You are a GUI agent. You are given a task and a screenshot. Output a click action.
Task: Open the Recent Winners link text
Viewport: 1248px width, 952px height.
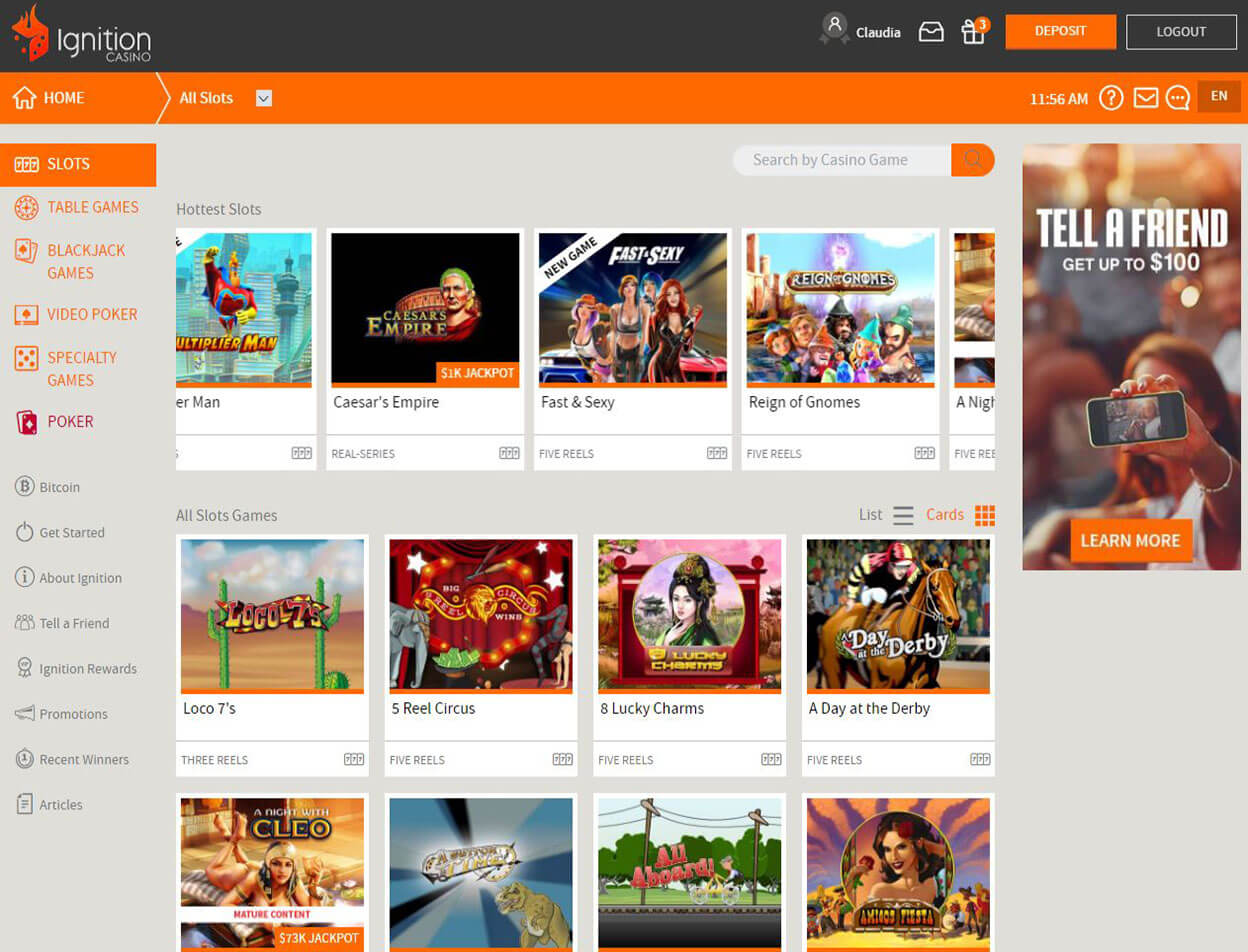(84, 759)
